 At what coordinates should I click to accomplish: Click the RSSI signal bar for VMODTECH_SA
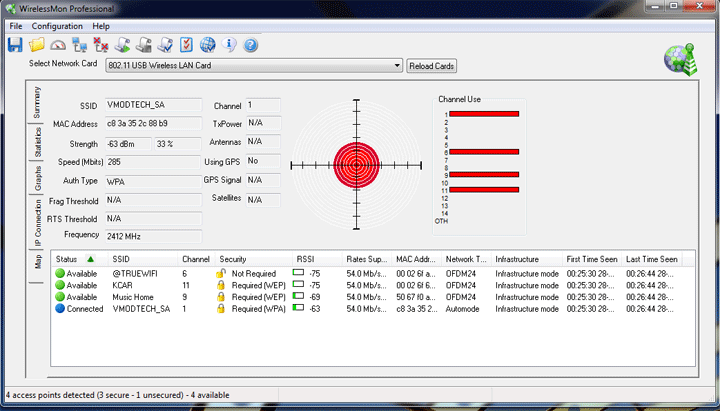[298, 307]
